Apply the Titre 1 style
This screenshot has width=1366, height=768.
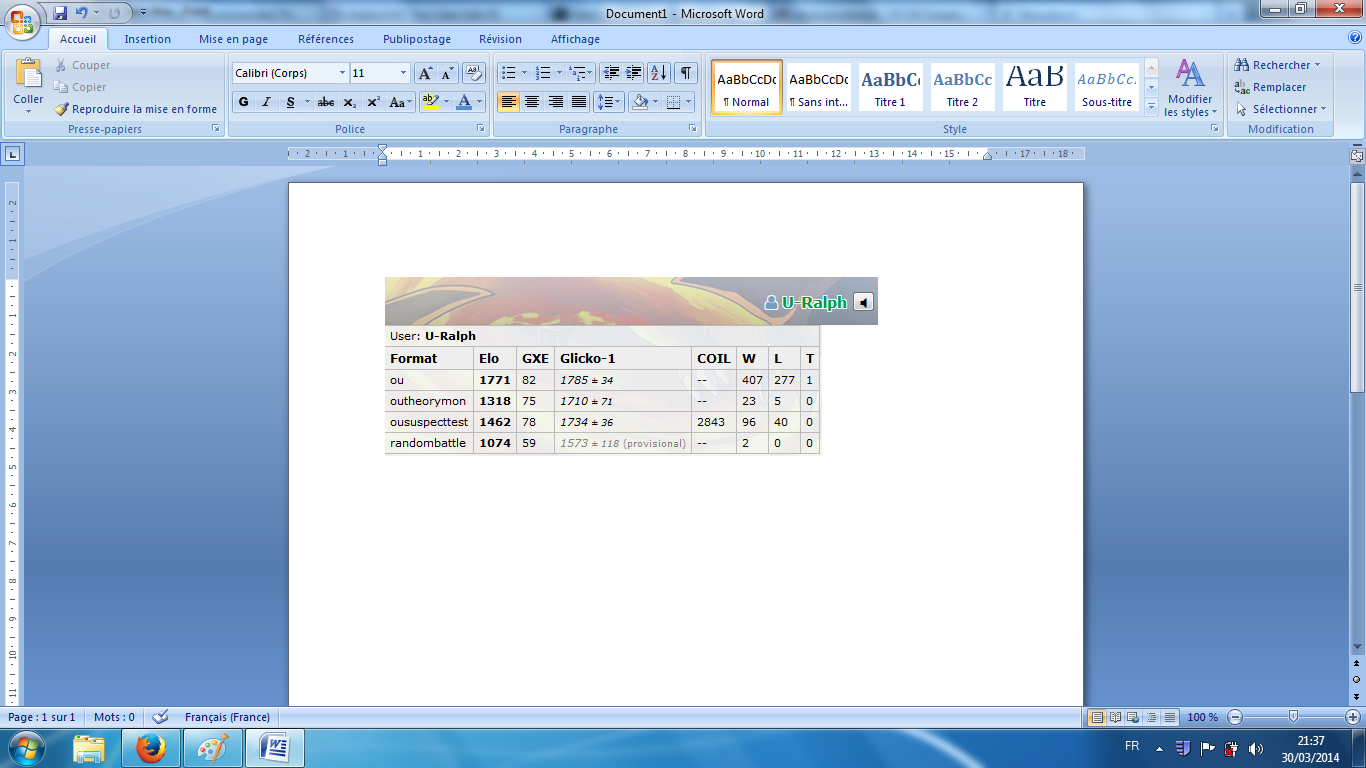890,88
